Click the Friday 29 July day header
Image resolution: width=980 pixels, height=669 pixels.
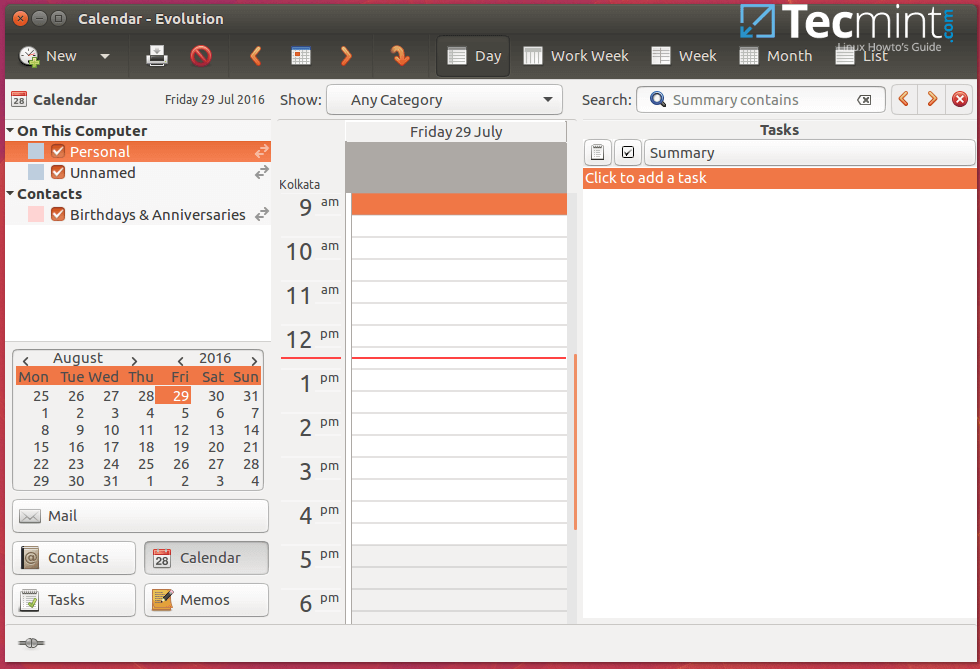(x=456, y=132)
